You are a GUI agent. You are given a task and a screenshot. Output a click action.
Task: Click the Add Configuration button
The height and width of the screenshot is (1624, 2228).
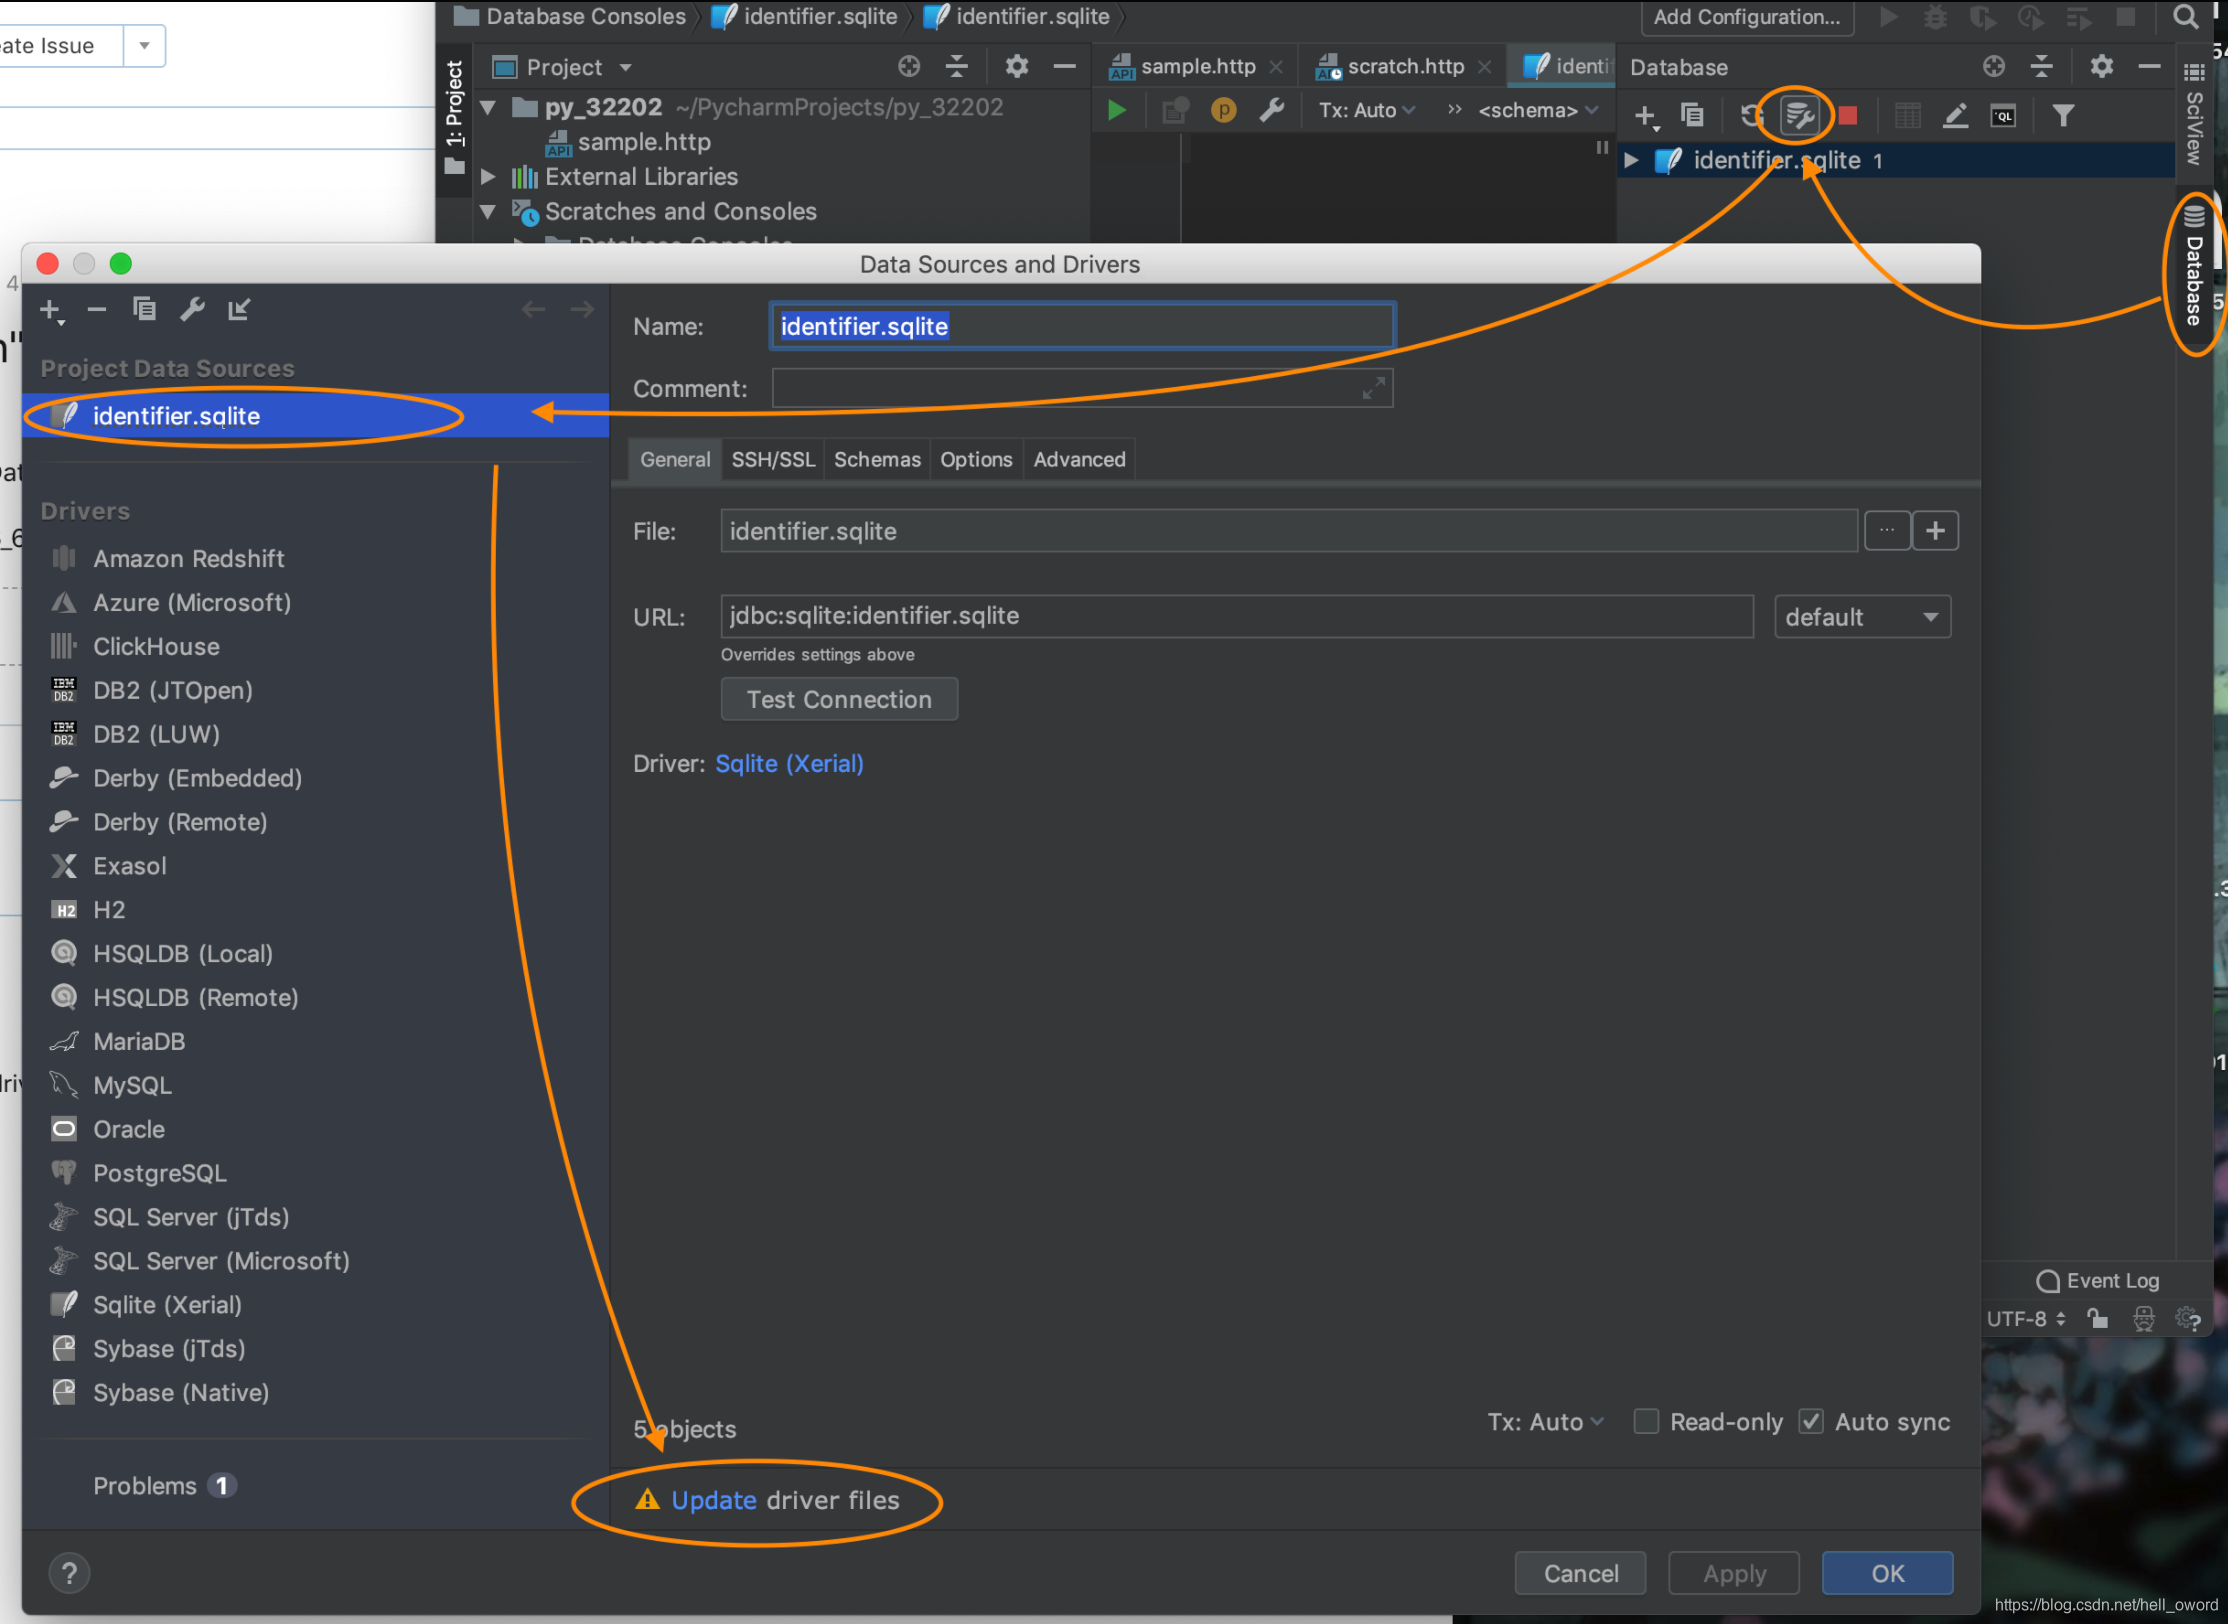(x=1746, y=17)
